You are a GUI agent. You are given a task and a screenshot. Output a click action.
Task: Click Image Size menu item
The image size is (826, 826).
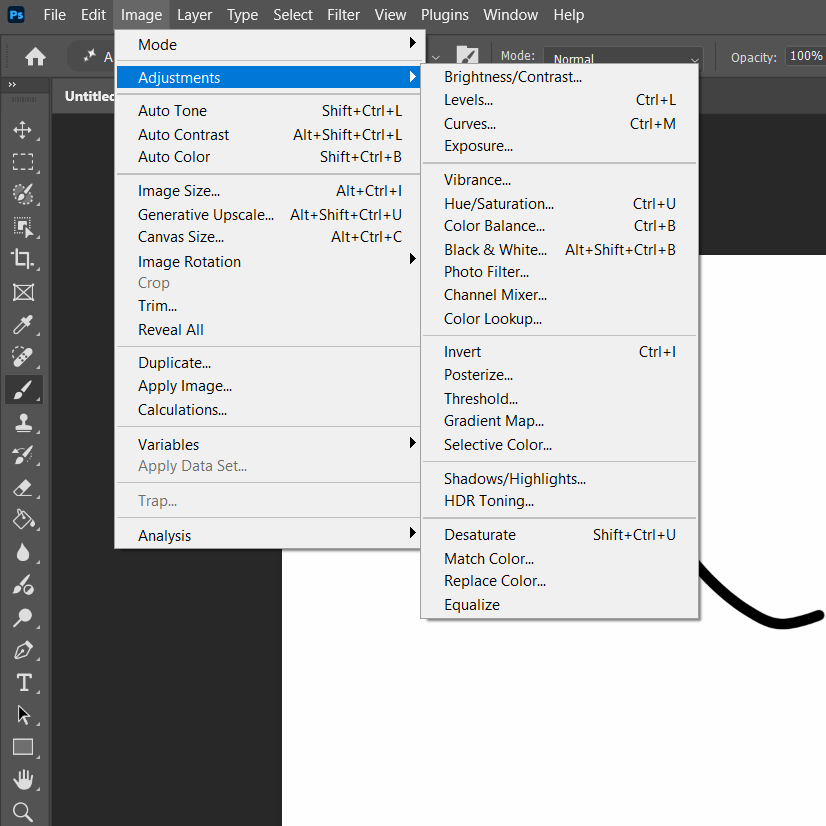268,191
